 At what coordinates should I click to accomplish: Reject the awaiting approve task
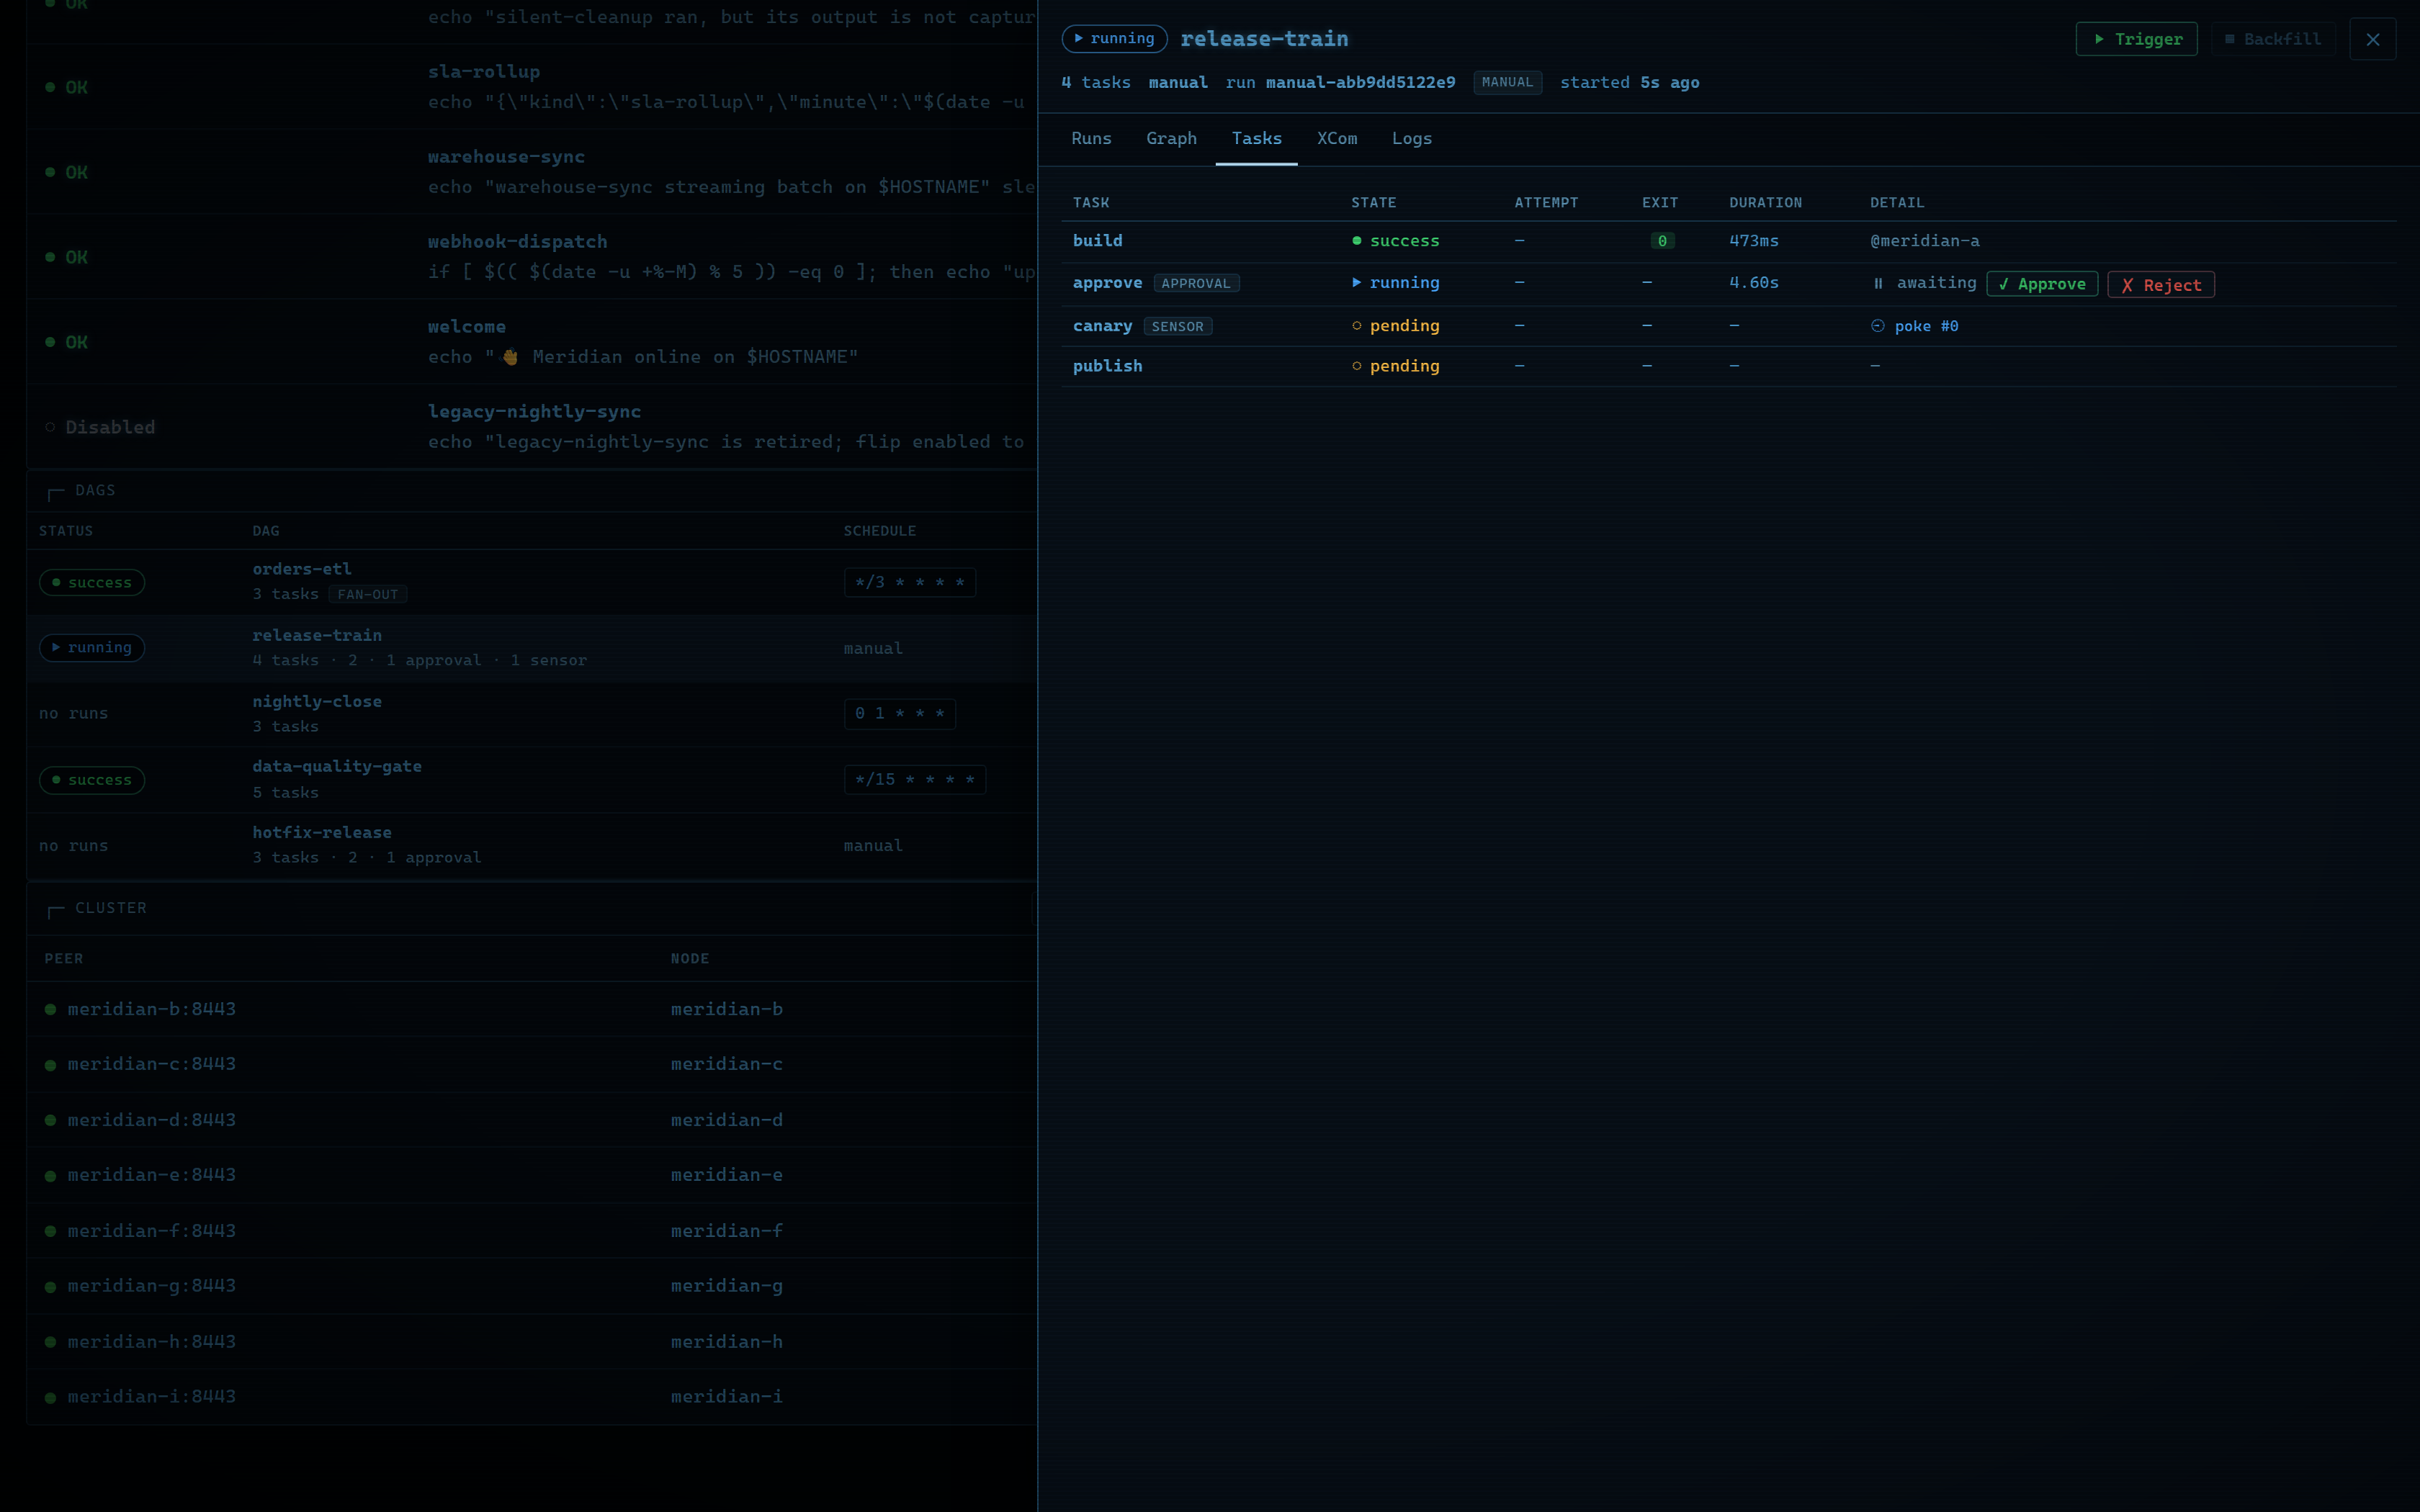[2161, 284]
